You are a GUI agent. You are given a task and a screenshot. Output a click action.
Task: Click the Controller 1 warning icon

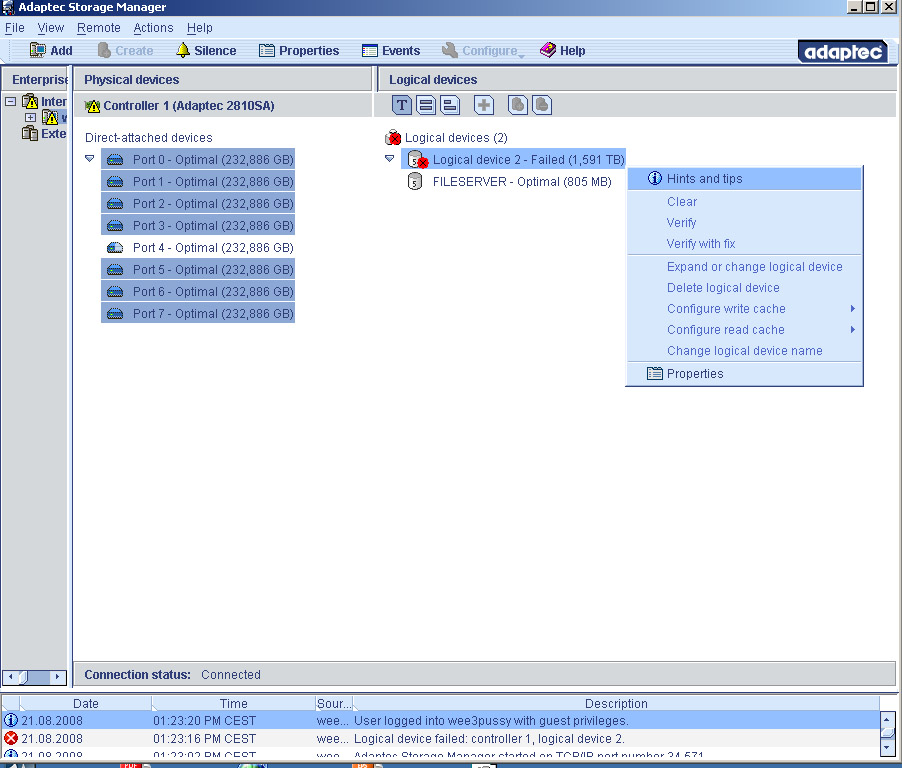point(92,106)
